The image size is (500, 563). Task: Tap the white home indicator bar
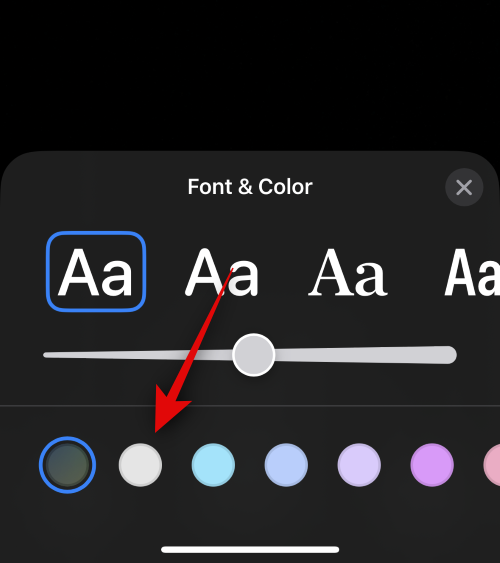click(250, 549)
